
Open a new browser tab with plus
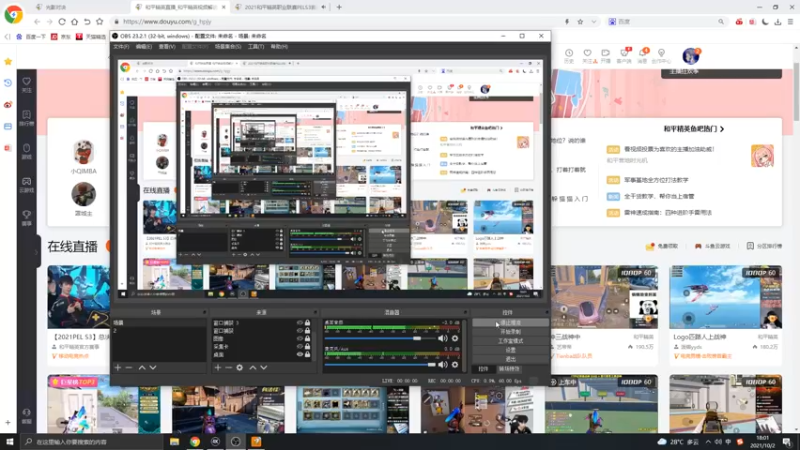(339, 7)
